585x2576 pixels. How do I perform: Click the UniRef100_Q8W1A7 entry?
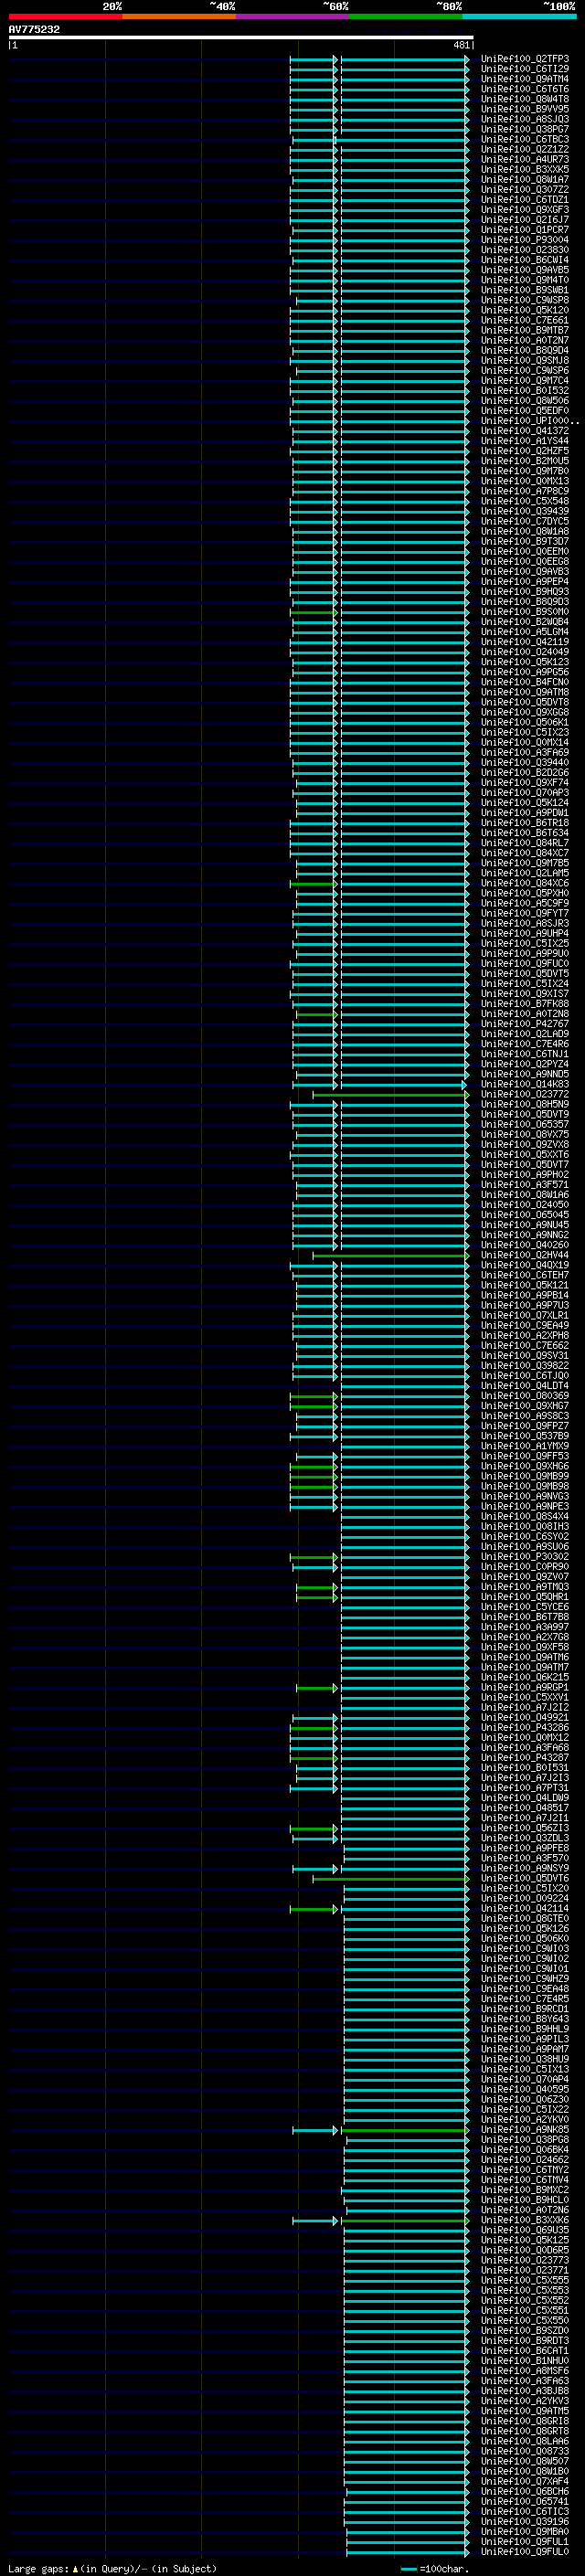pos(525,179)
